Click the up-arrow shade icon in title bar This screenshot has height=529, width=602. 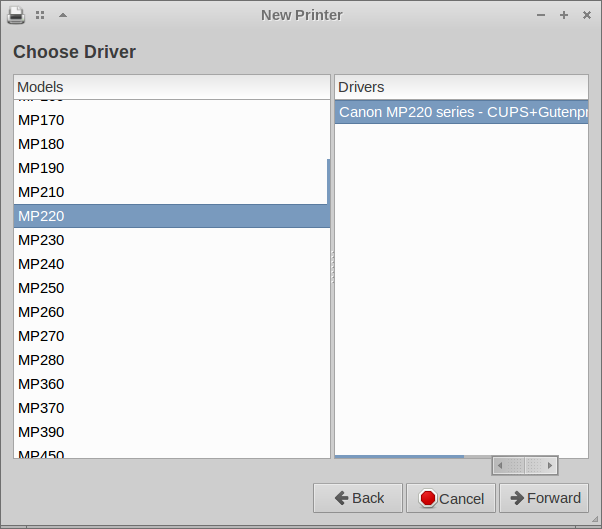[63, 15]
